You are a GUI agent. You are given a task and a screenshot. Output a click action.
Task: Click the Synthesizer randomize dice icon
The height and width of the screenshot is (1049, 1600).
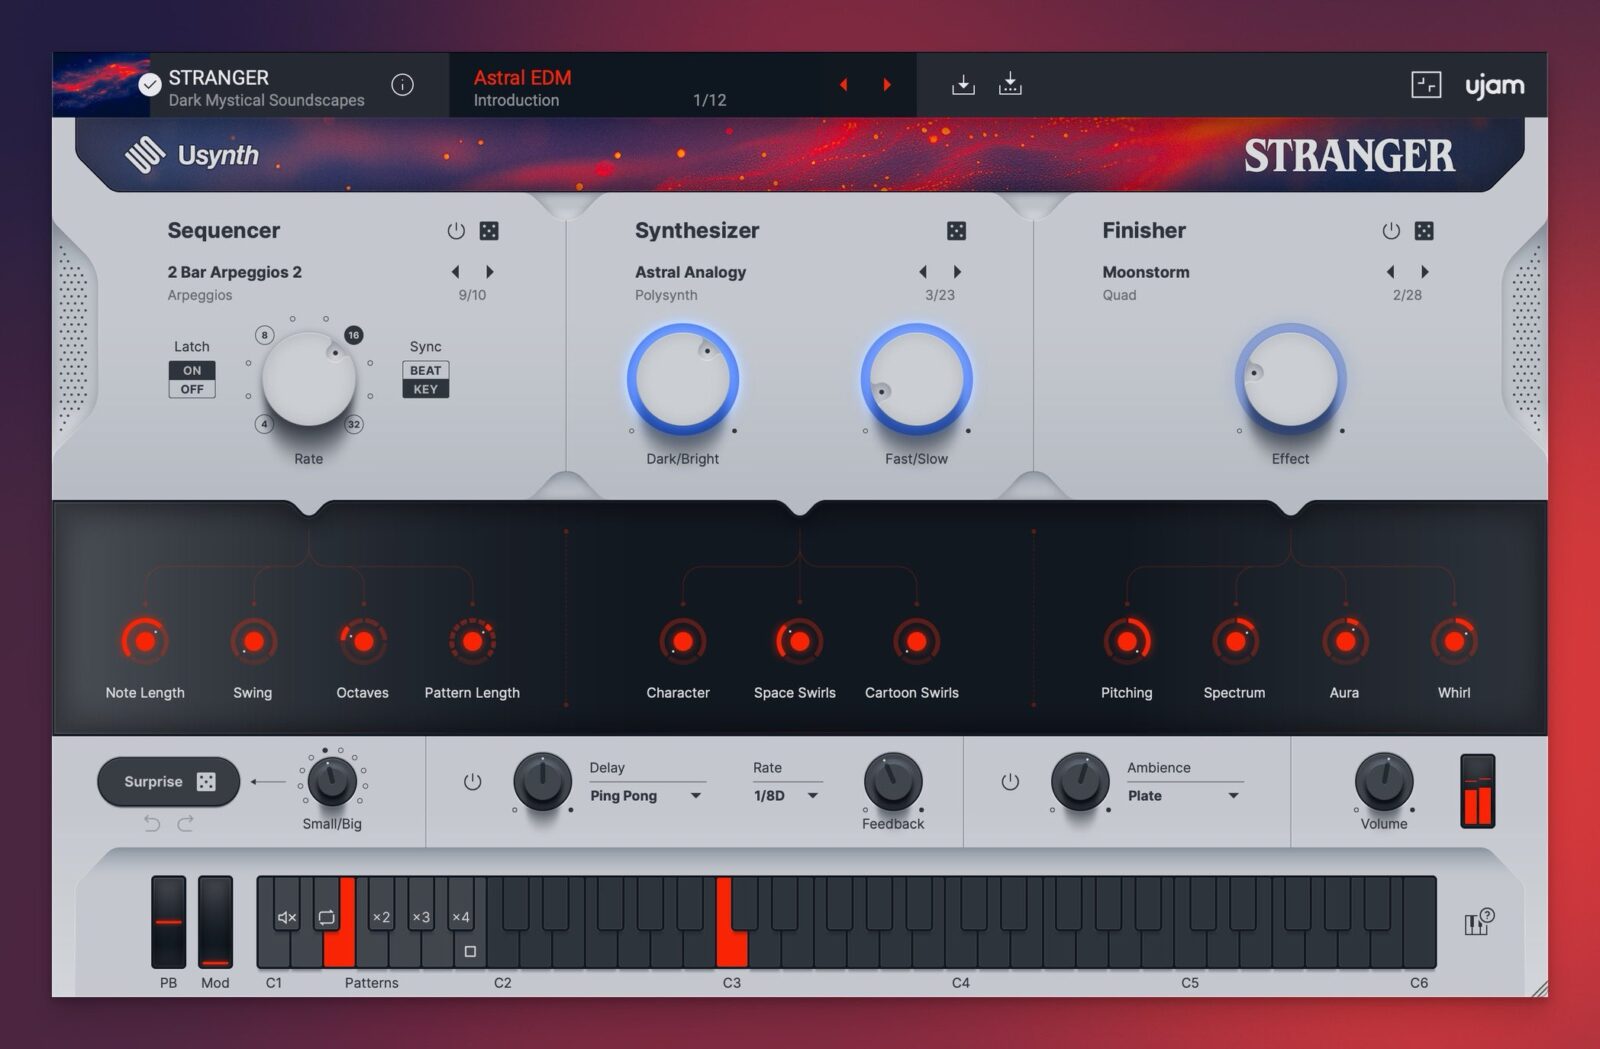[x=956, y=231]
